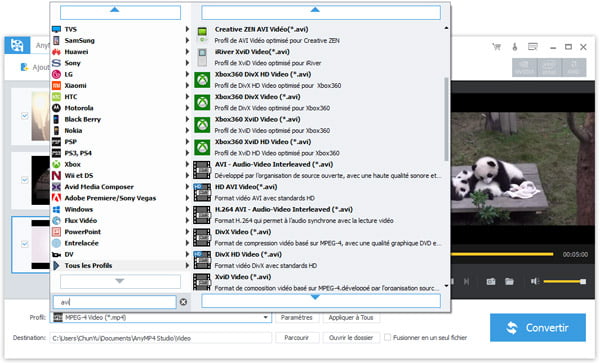This screenshot has height=363, width=600.
Task: Open the shopping cart purchase icon
Action: pyautogui.click(x=497, y=47)
